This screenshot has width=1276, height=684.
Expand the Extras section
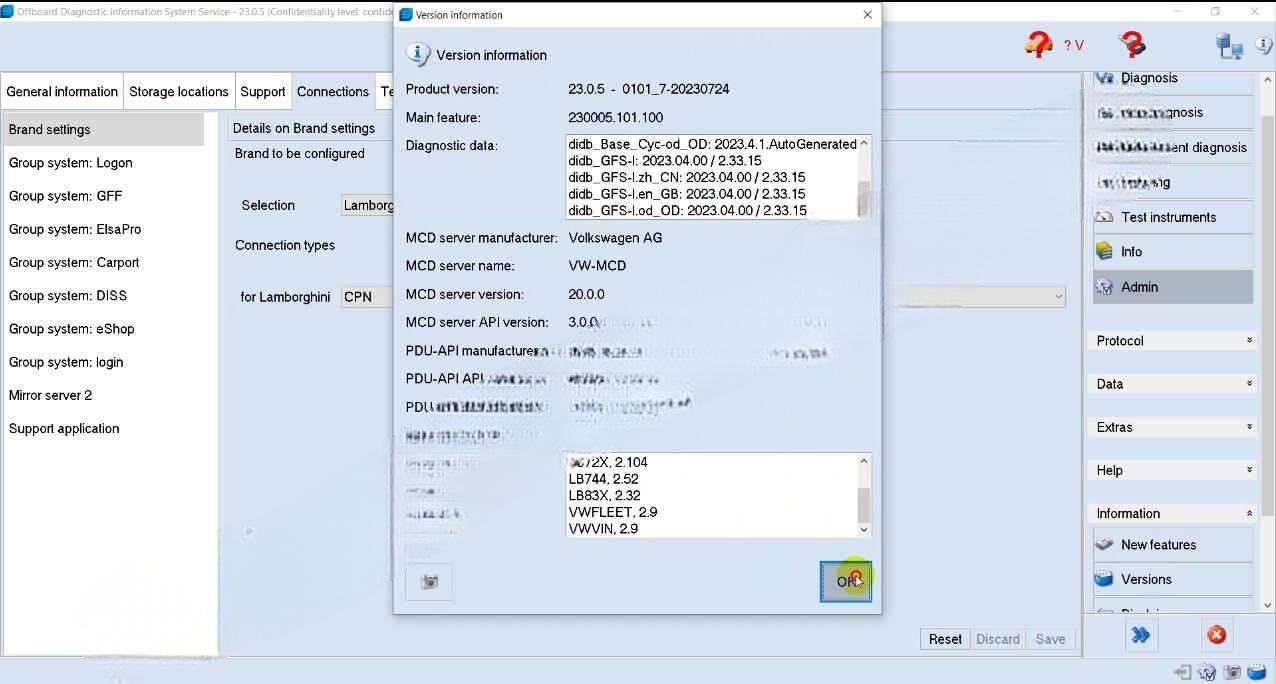(1172, 427)
